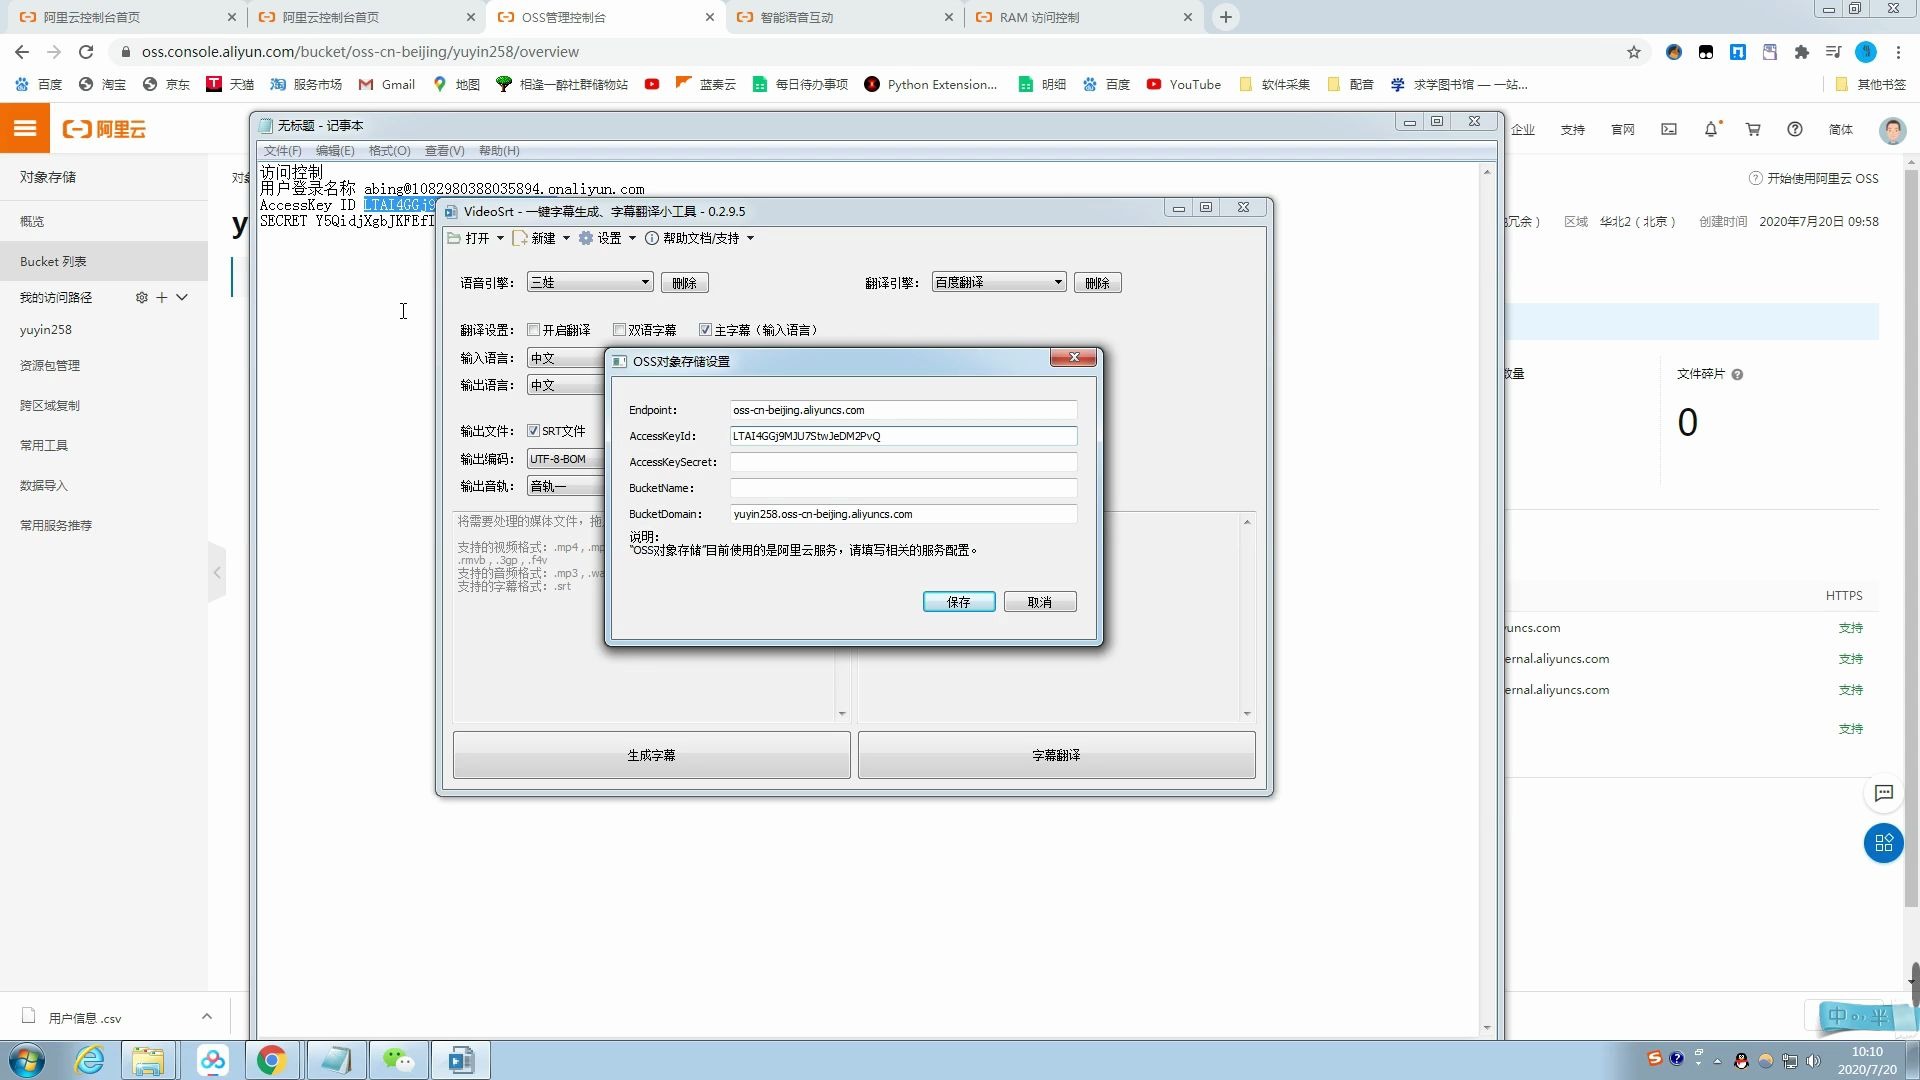Image resolution: width=1920 pixels, height=1080 pixels.
Task: Open the floating chat feedback icon
Action: 1884,793
